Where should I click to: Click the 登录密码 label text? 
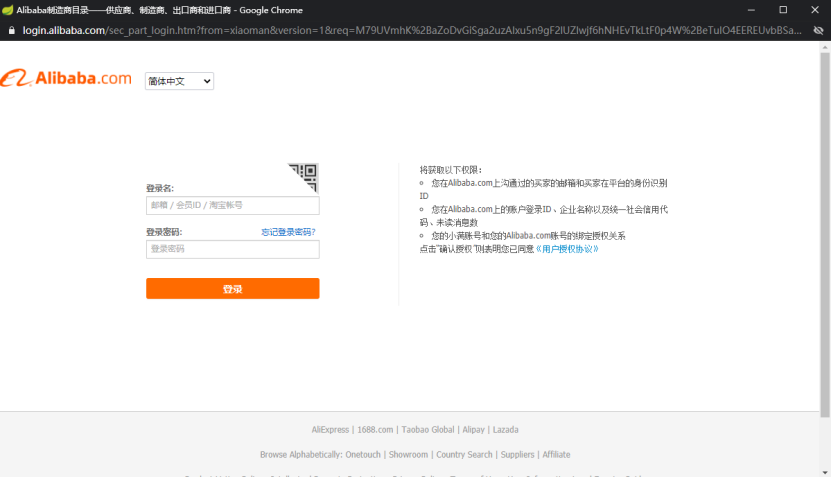[x=164, y=232]
